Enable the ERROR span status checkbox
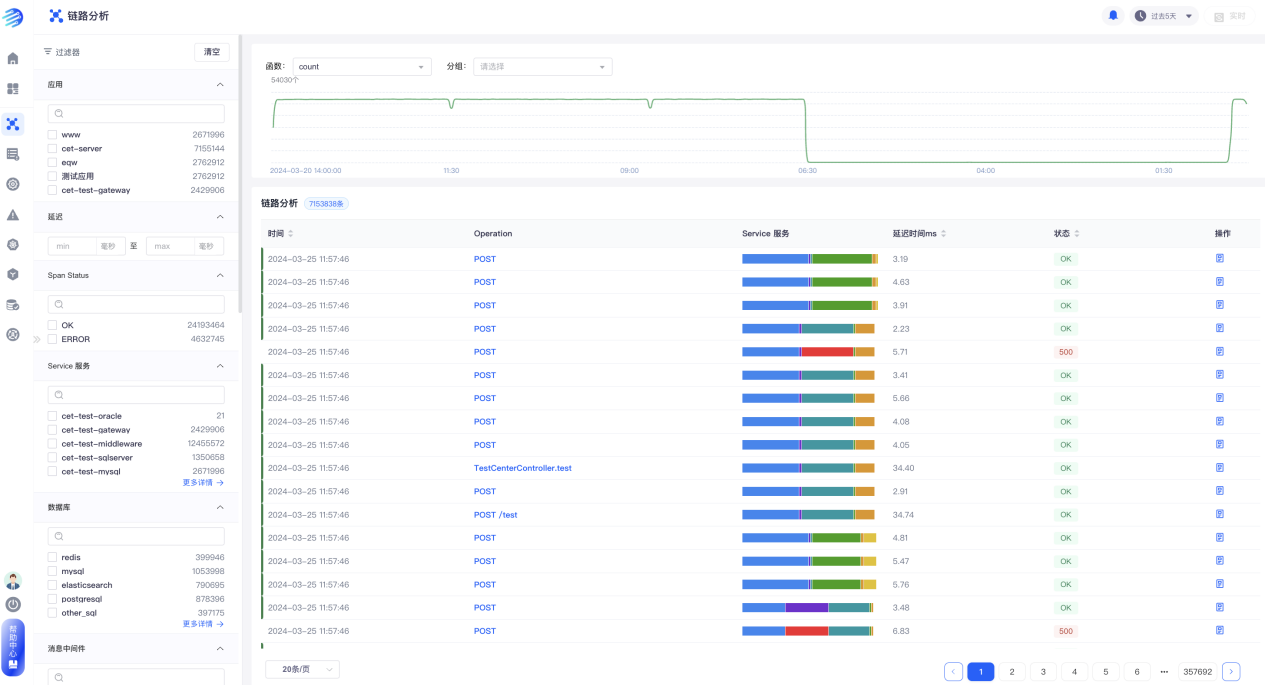1265x685 pixels. coord(52,339)
